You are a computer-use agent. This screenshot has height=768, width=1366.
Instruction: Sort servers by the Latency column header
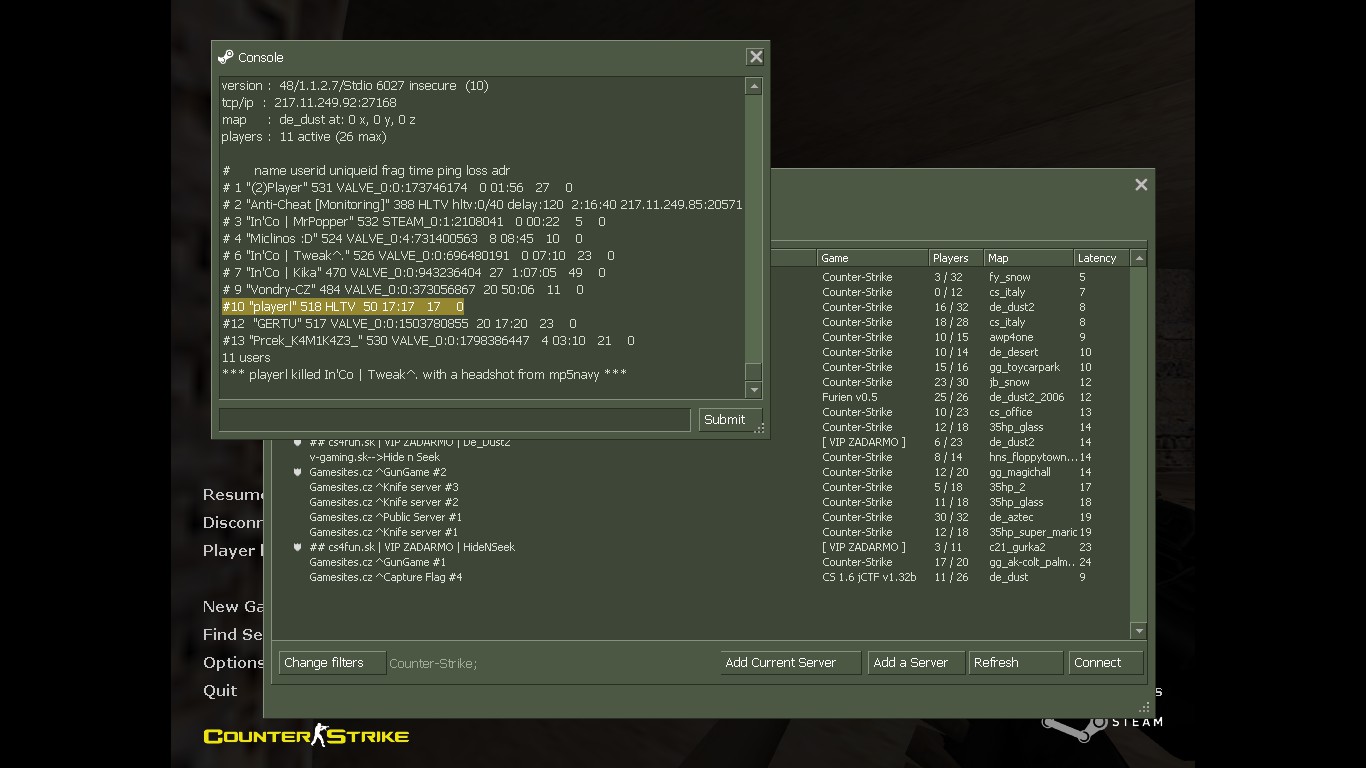click(1101, 258)
